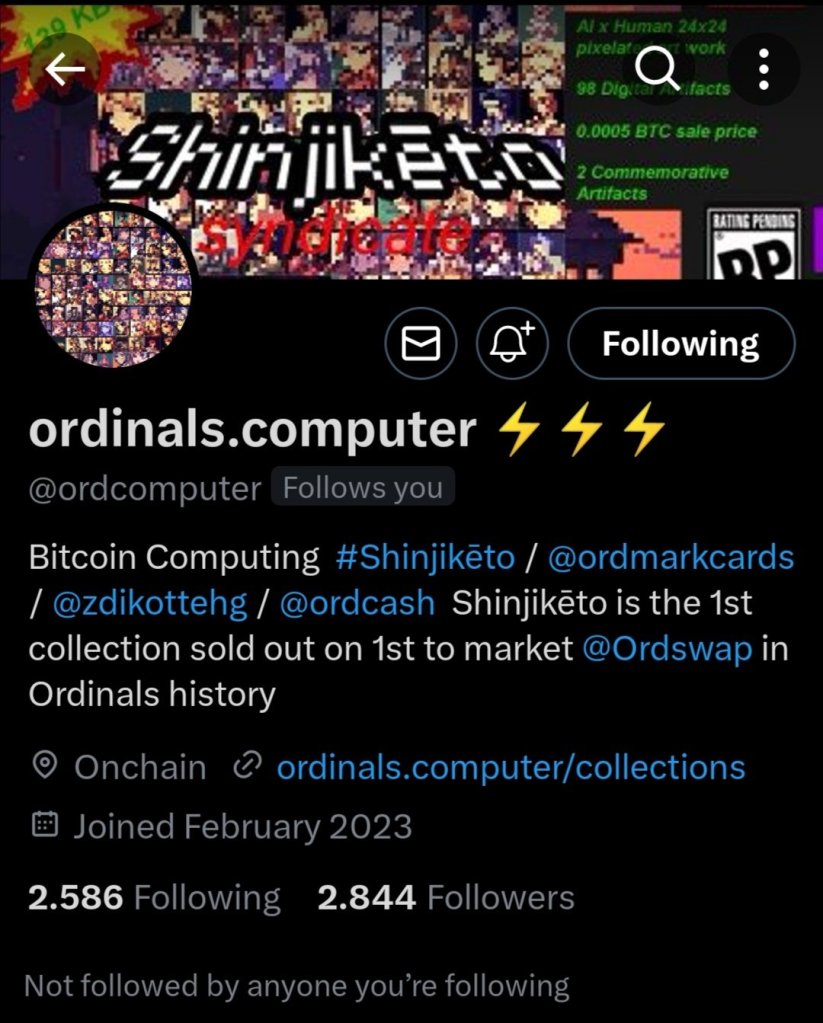Open ordinals.computer/collections website link
This screenshot has width=823, height=1023.
(x=511, y=767)
